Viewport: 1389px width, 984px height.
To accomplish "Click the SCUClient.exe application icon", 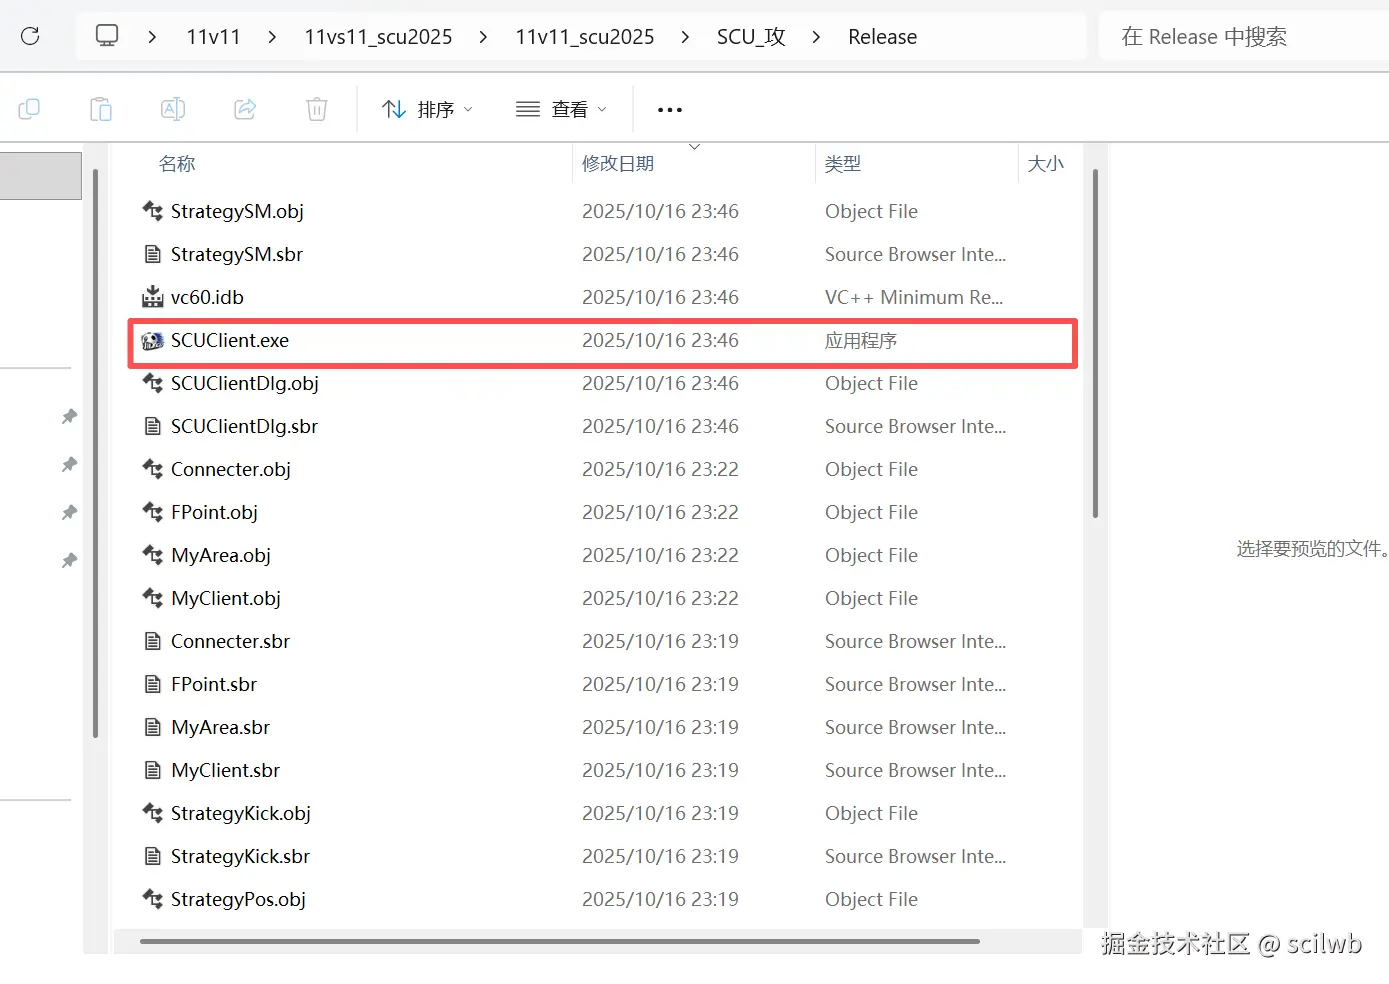I will (153, 340).
